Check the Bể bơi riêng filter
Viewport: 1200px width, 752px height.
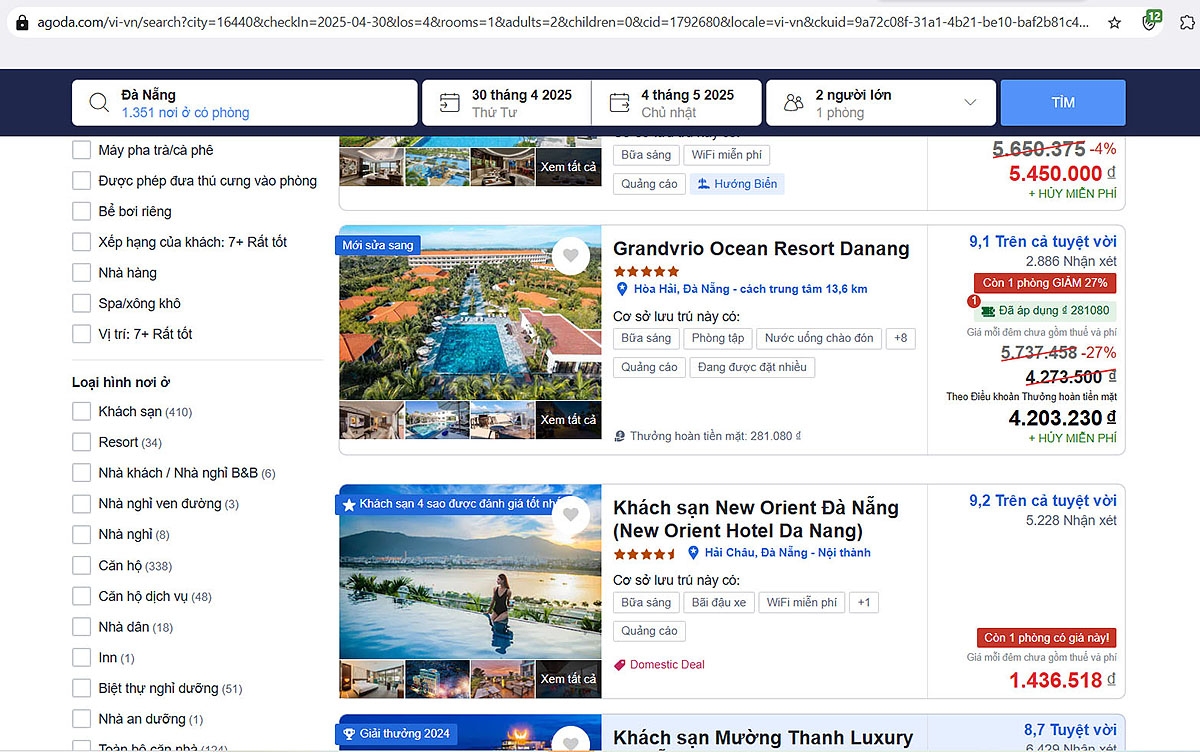point(82,211)
